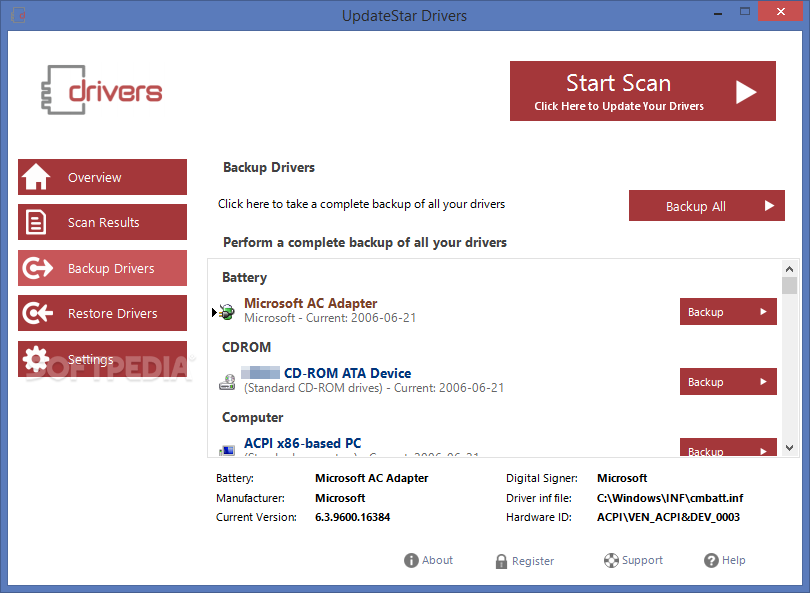Click the driver list scroll down arrow
The width and height of the screenshot is (810, 593).
pyautogui.click(x=789, y=448)
